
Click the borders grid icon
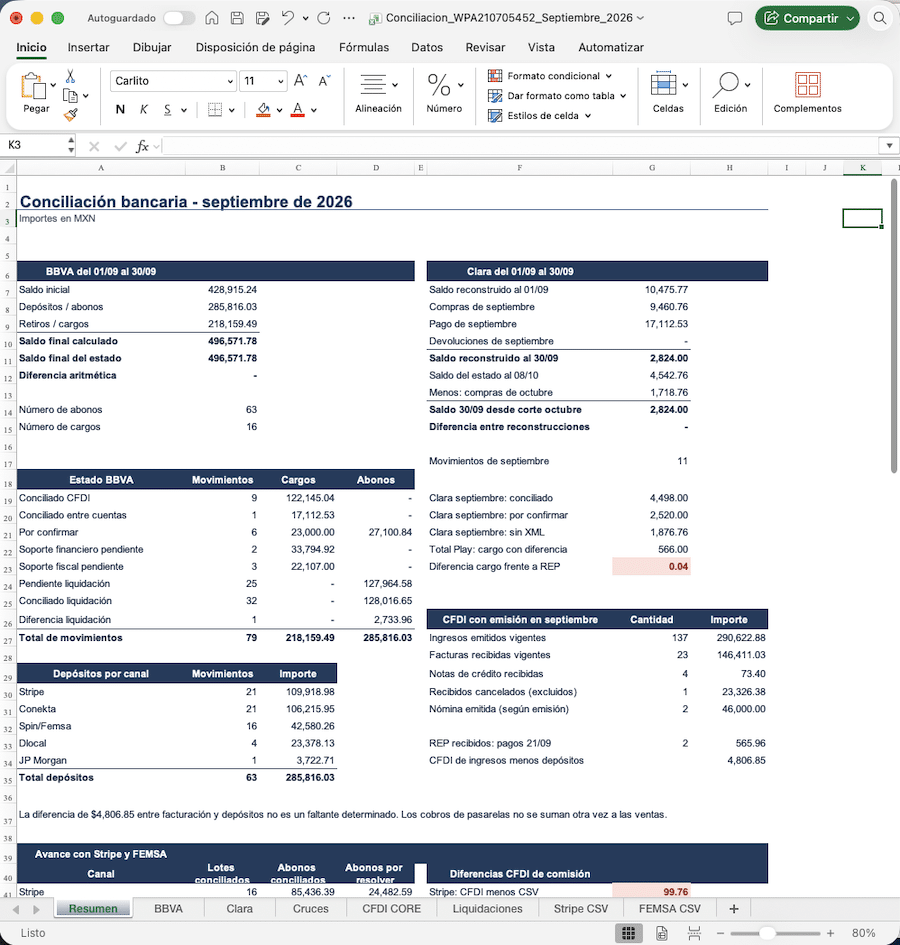click(x=215, y=110)
